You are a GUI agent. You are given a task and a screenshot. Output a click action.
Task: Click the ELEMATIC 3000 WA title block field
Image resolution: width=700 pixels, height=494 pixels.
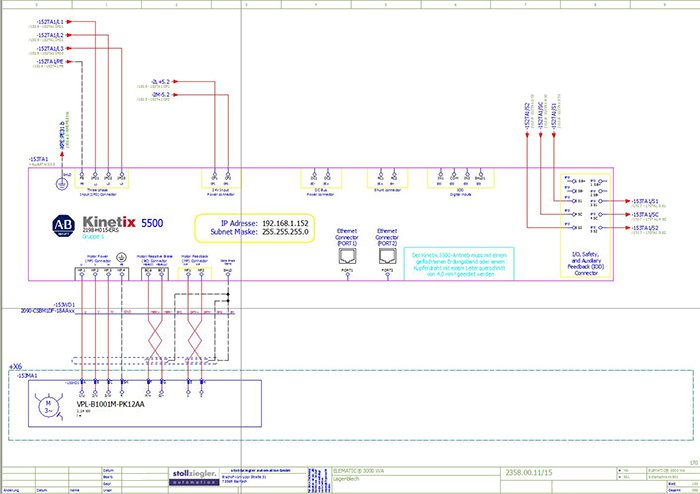click(x=358, y=471)
